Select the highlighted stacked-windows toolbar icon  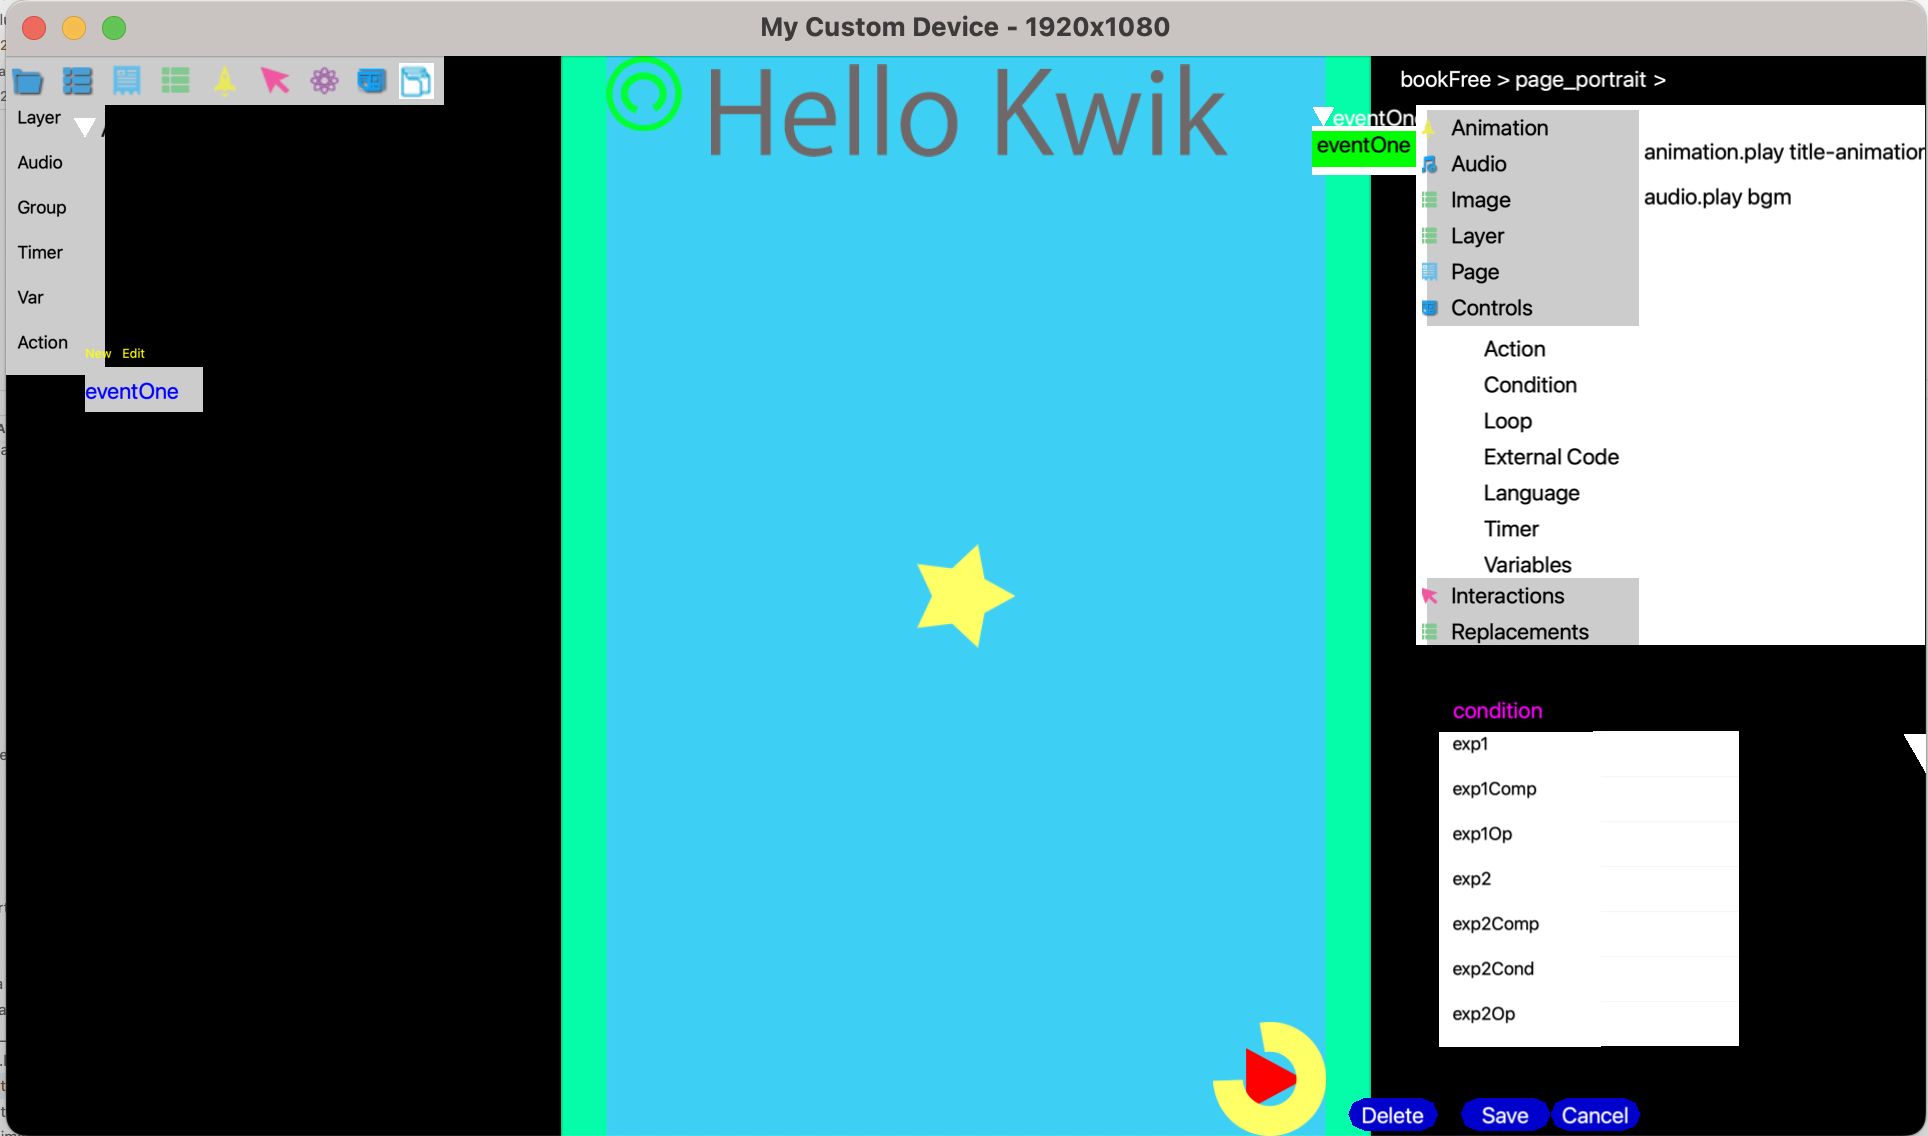416,81
